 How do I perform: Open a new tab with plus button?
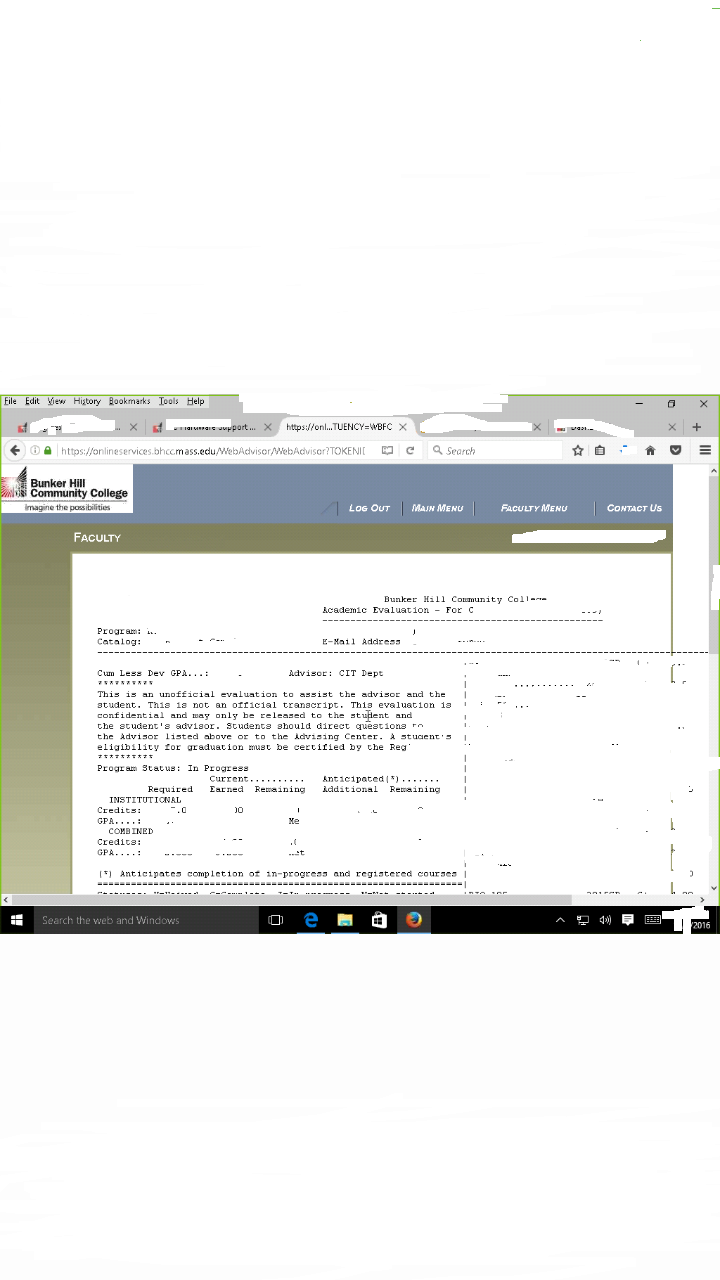[x=697, y=427]
